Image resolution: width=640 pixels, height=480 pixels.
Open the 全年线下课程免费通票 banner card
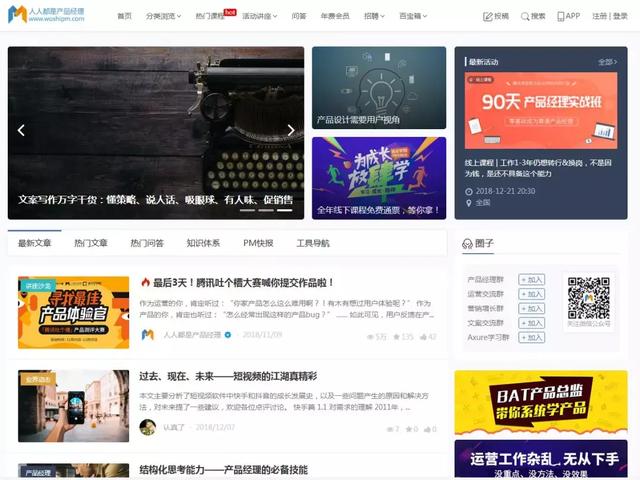[379, 178]
